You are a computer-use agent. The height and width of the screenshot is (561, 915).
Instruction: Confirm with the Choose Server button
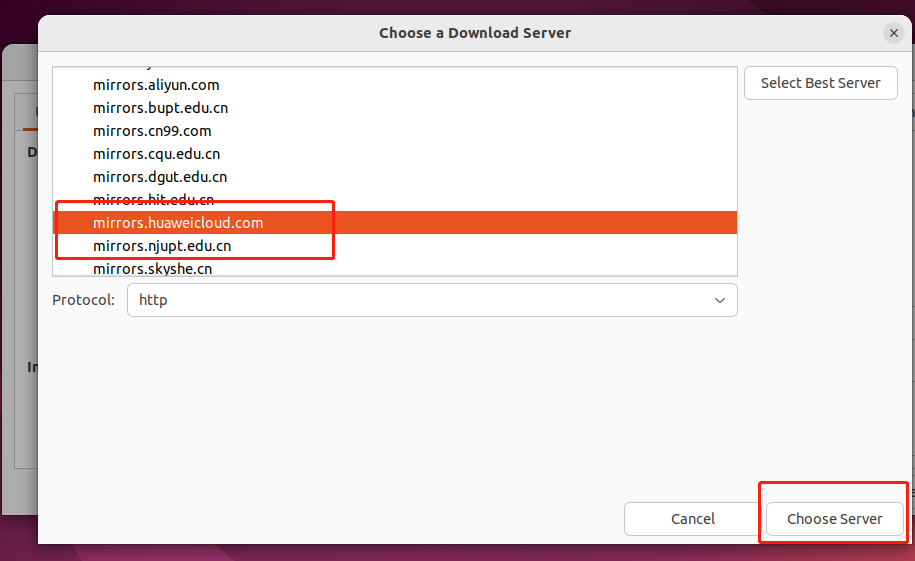coord(834,519)
